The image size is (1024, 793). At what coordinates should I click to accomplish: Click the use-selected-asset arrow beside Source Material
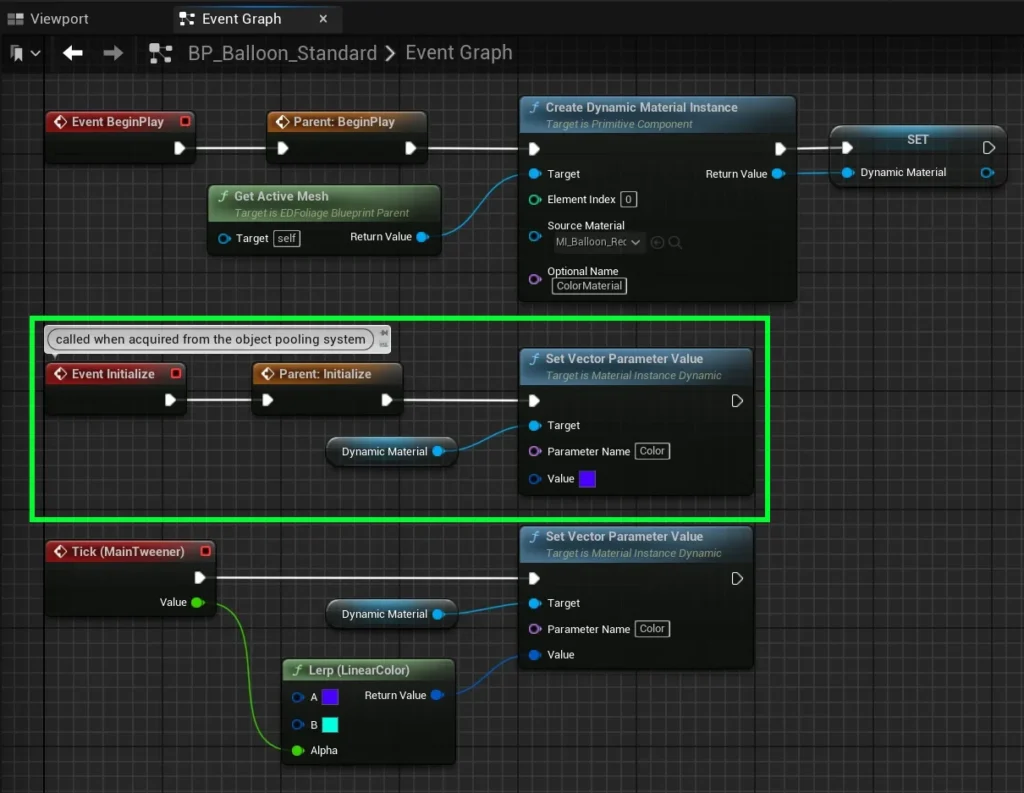coord(657,242)
